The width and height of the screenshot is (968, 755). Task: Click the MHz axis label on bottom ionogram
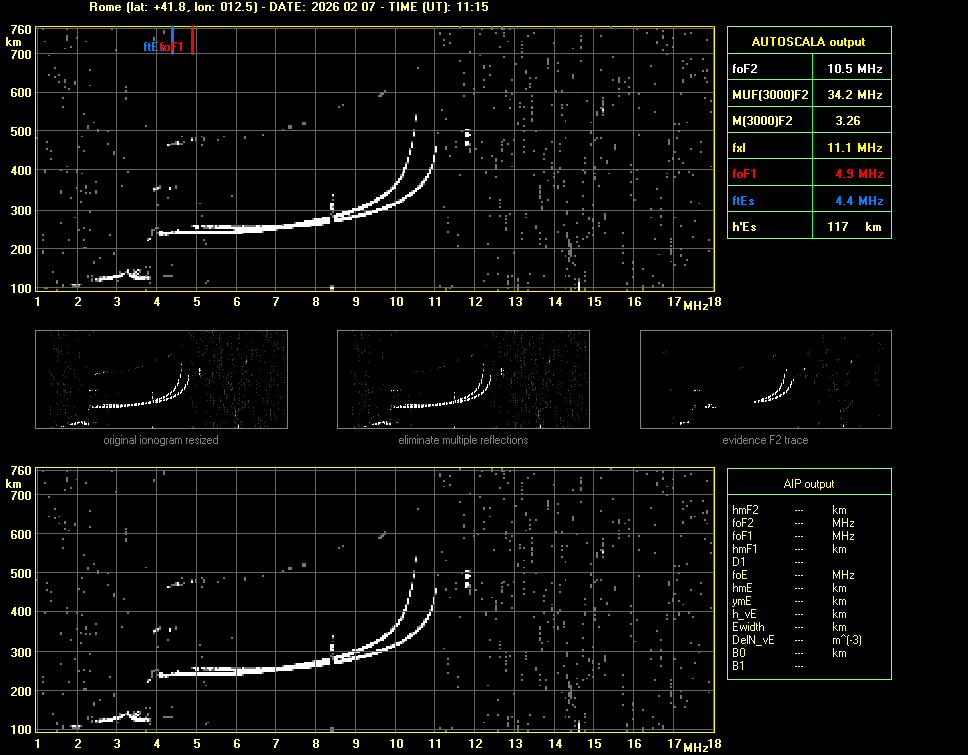pos(695,746)
